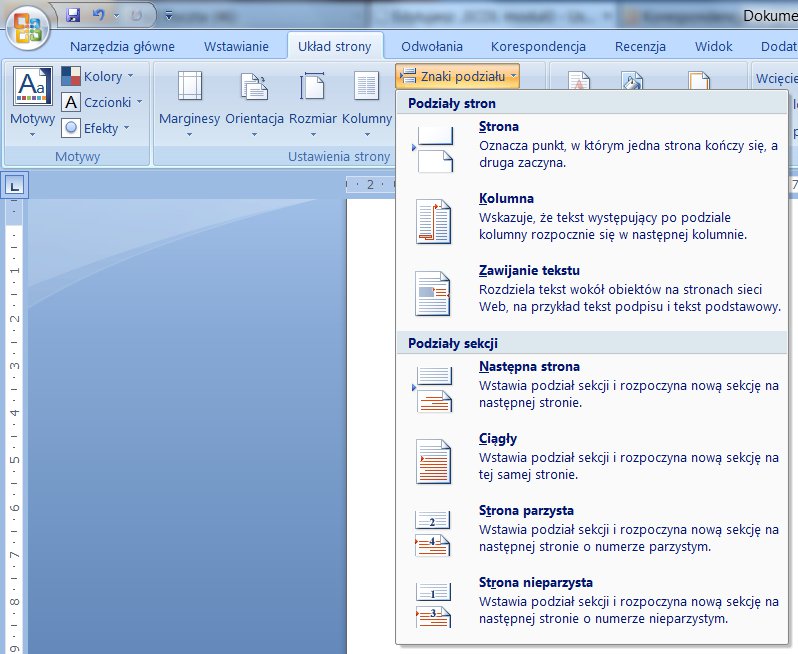Viewport: 798px width, 654px height.
Task: Open the Marginesy margins menu
Action: pos(189,103)
